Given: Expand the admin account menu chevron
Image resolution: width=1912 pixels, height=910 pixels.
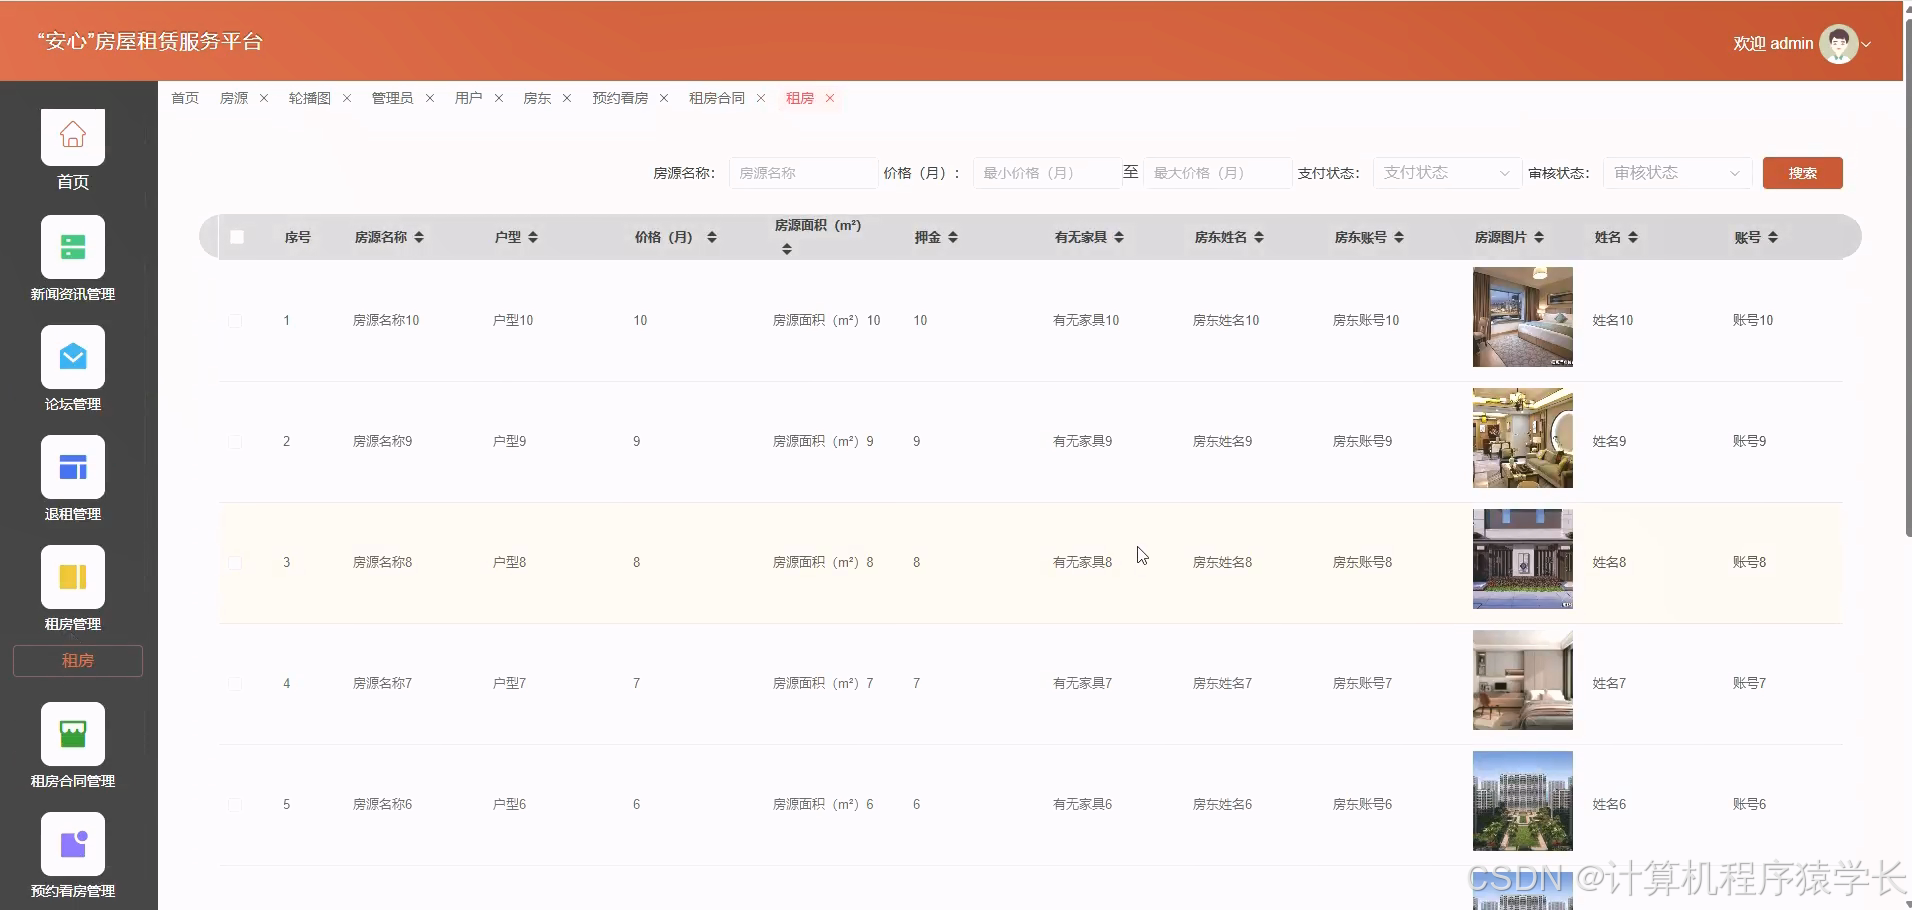Looking at the screenshot, I should point(1868,43).
